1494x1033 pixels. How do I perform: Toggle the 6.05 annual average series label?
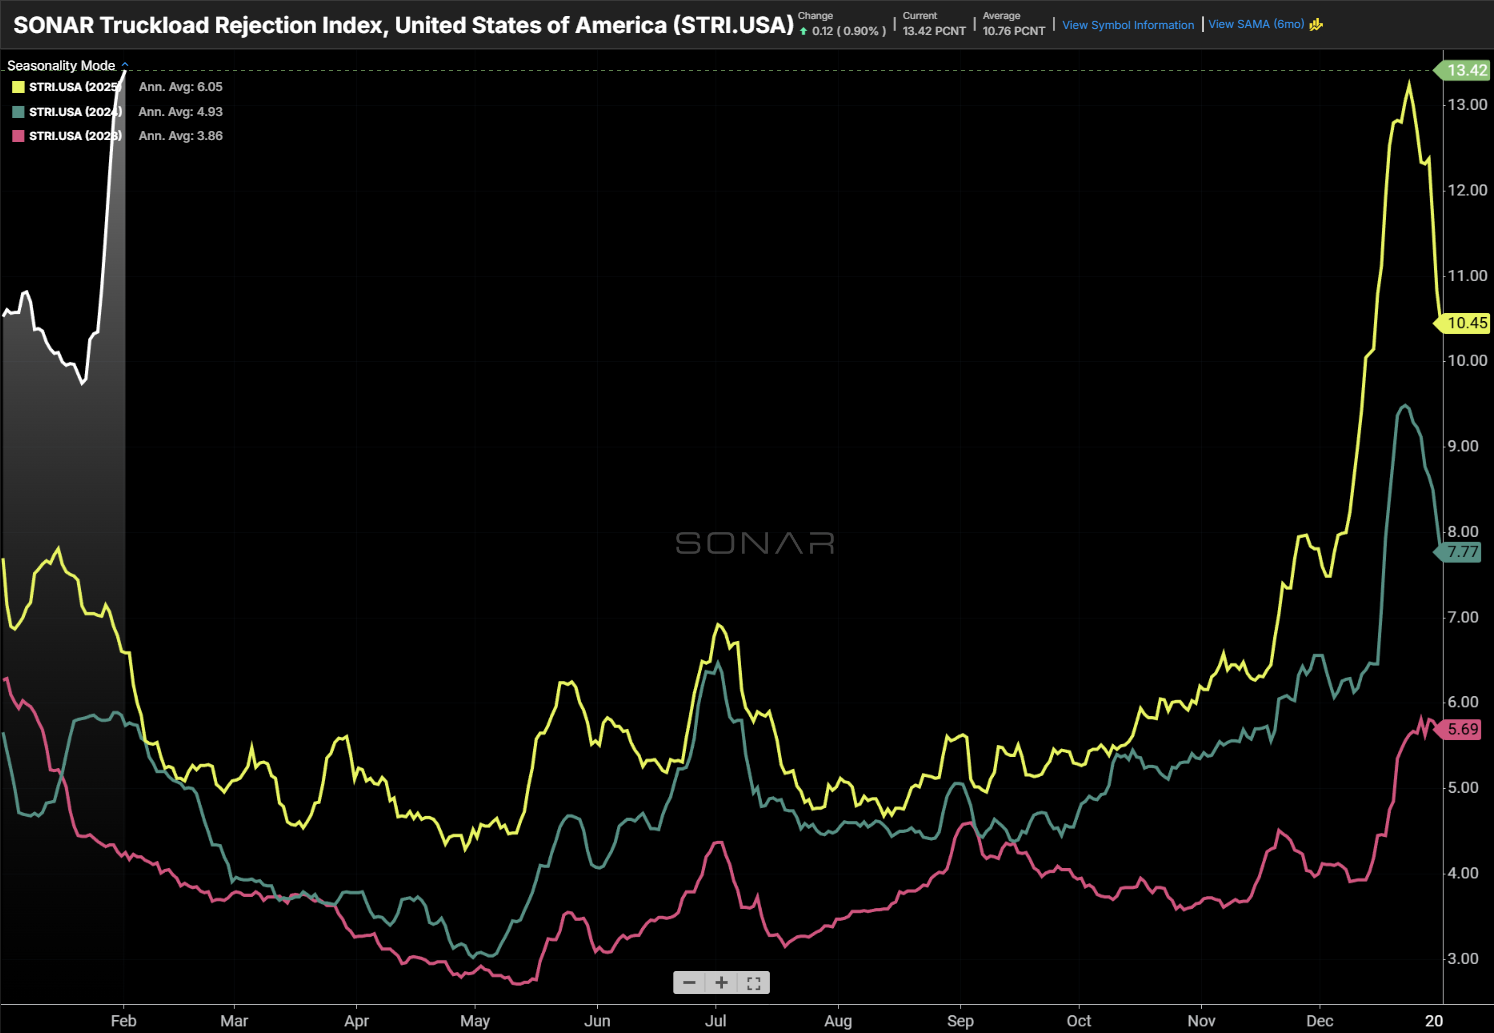click(180, 87)
